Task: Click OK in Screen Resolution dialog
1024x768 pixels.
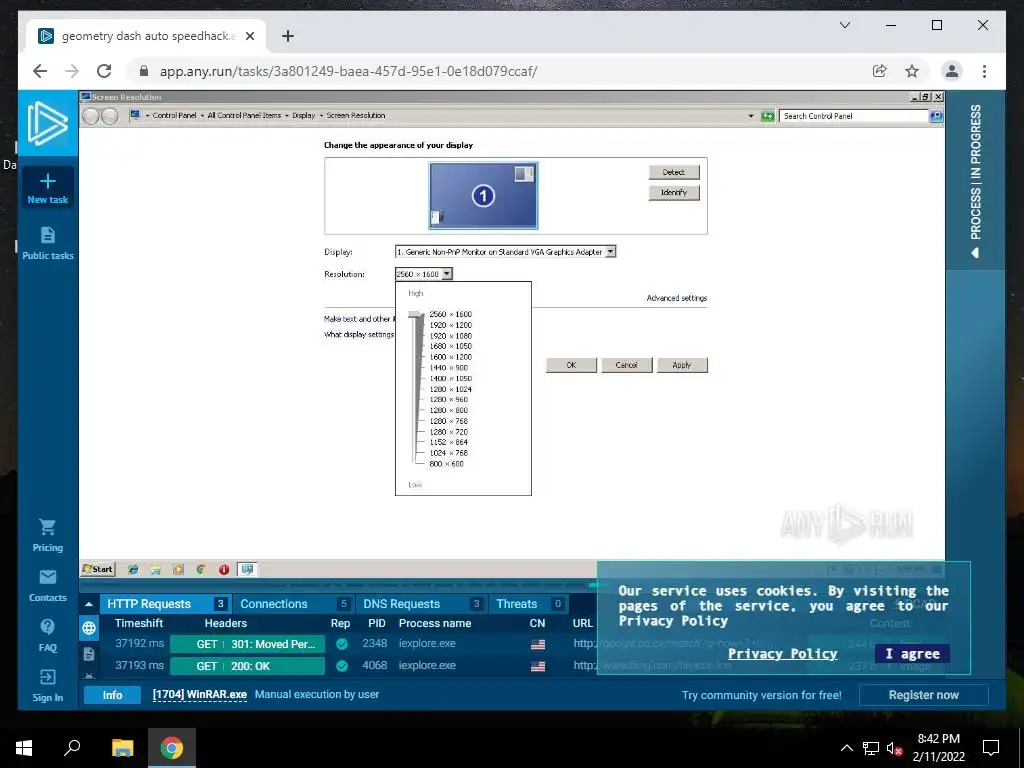Action: [571, 365]
